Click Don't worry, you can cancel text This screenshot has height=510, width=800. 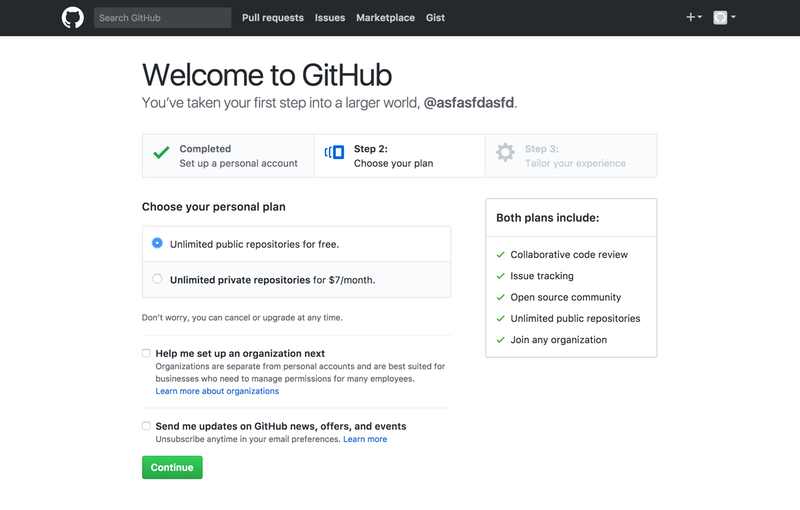(x=242, y=318)
